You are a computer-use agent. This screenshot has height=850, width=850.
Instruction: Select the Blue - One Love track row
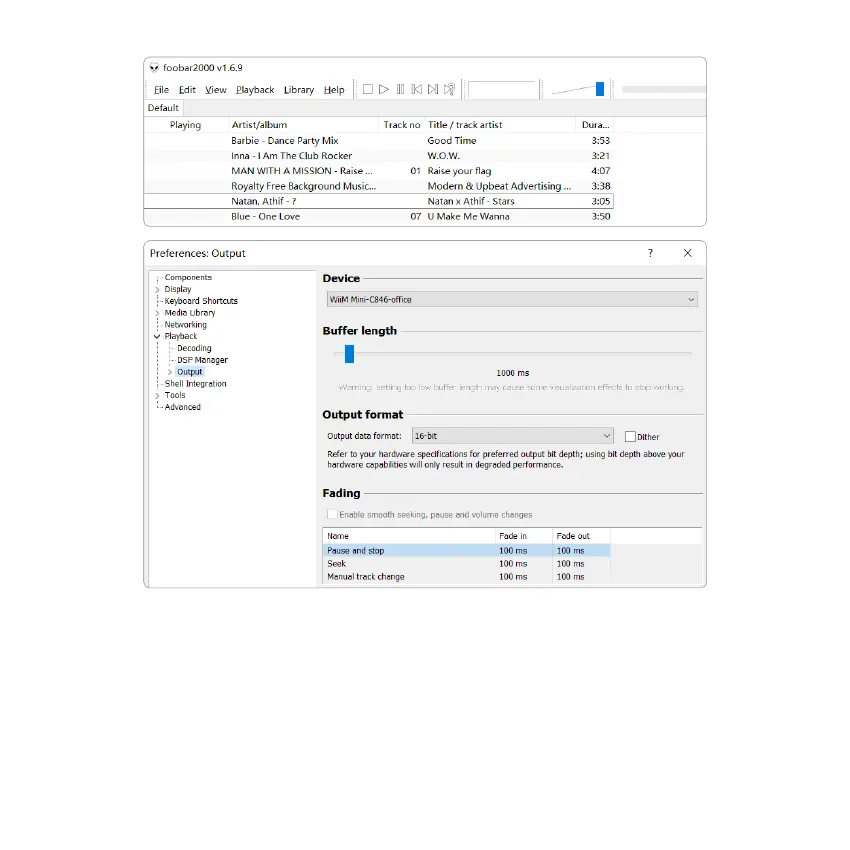tap(379, 216)
